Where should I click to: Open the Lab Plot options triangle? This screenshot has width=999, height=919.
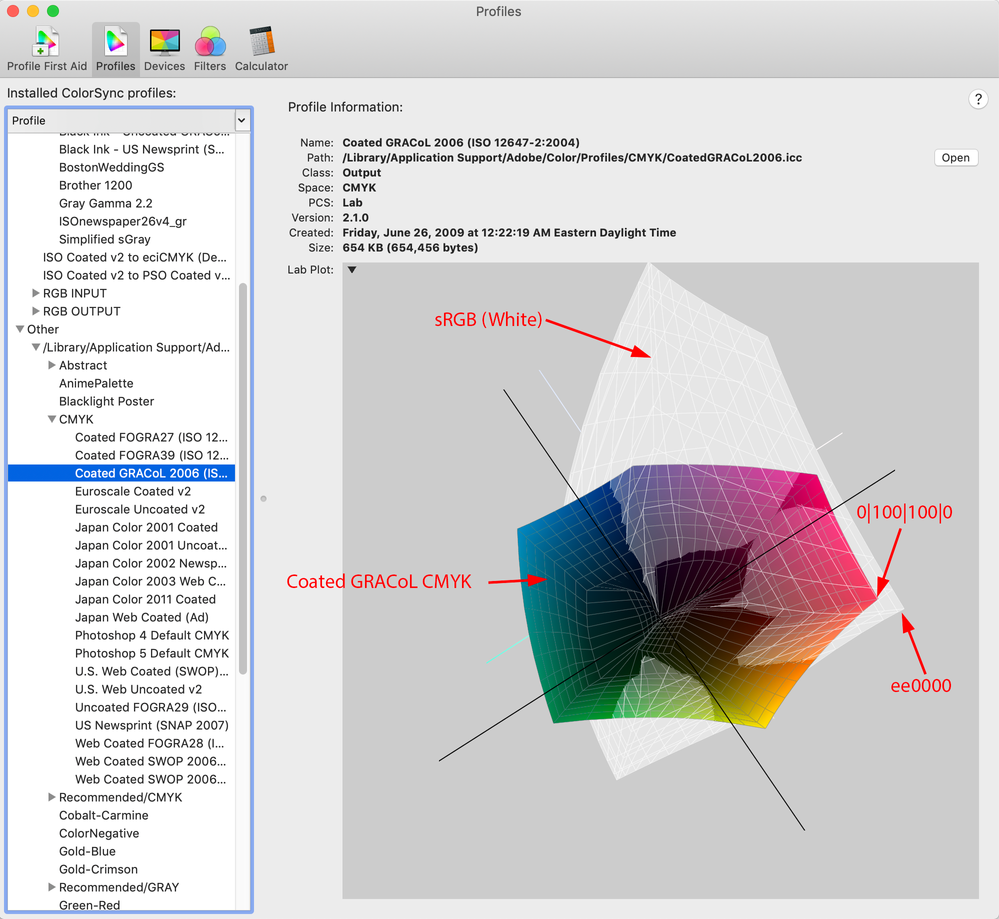(352, 270)
